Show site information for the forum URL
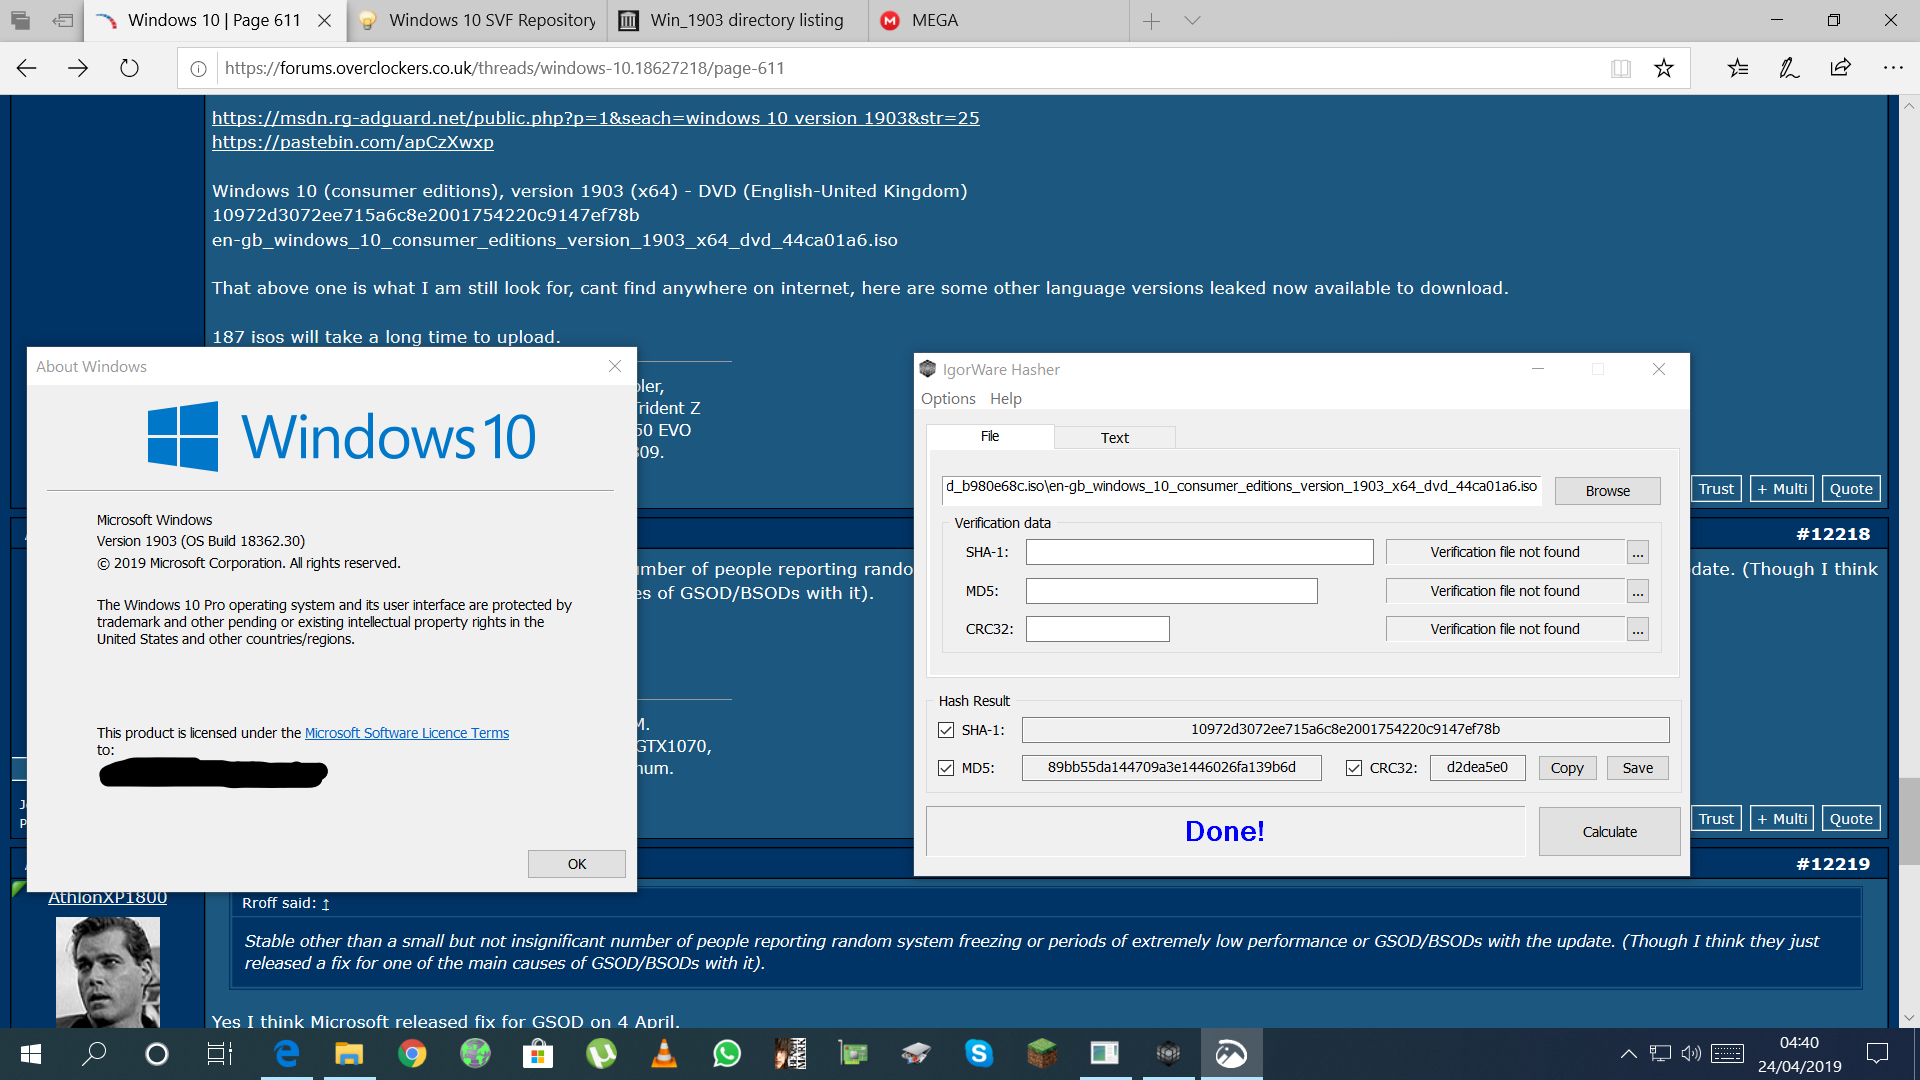The width and height of the screenshot is (1920, 1080). [198, 69]
